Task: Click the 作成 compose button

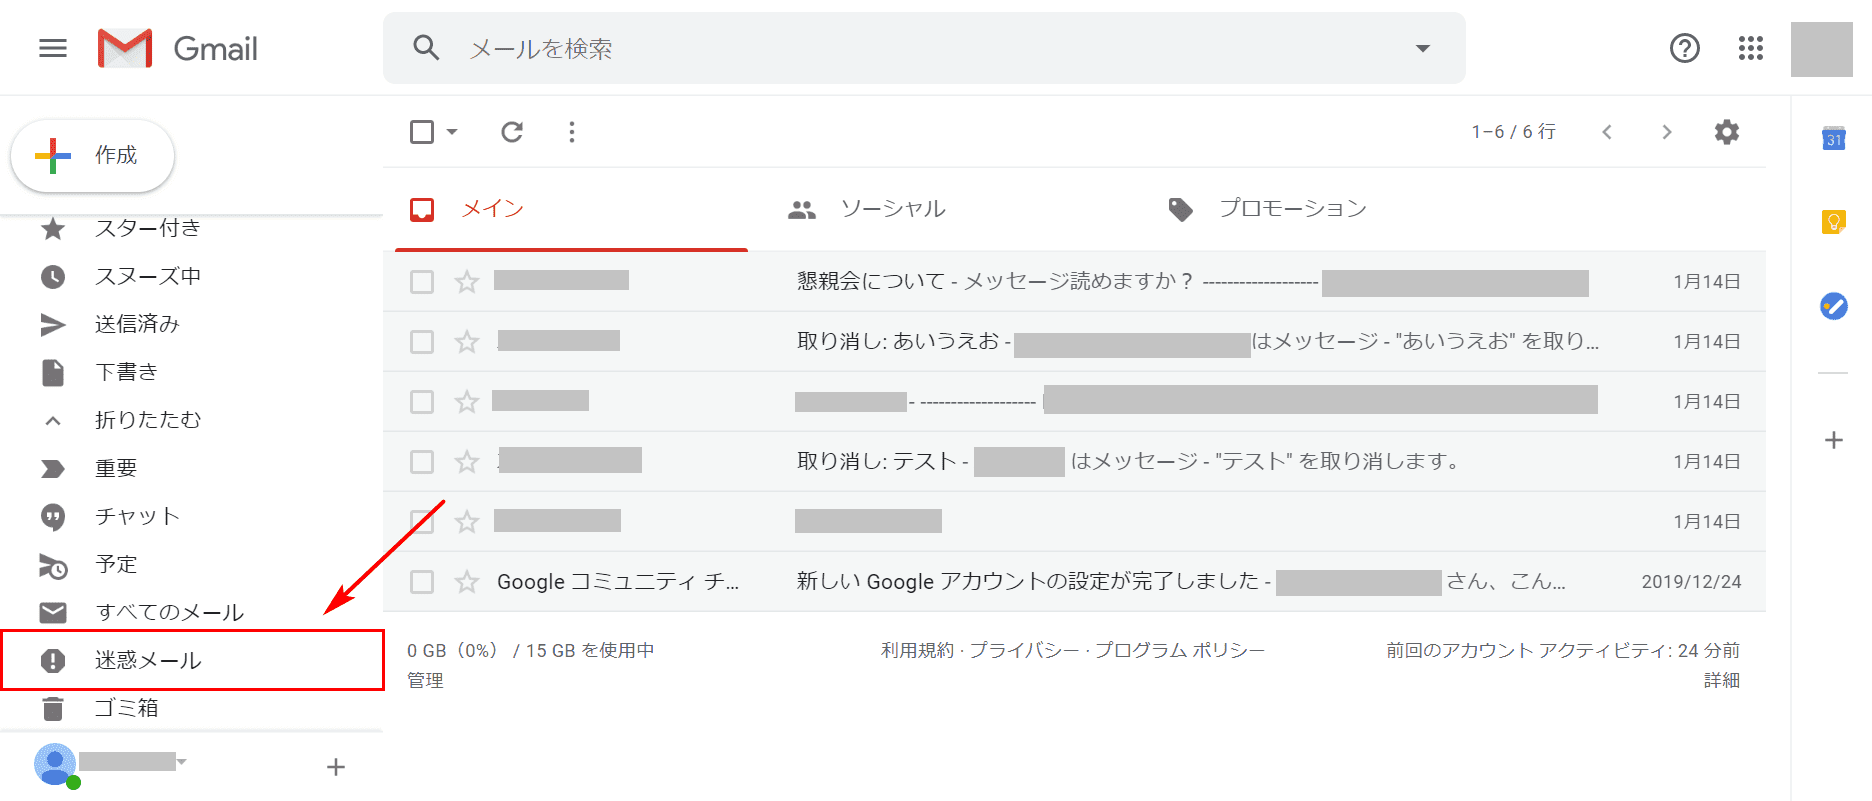Action: coord(92,155)
